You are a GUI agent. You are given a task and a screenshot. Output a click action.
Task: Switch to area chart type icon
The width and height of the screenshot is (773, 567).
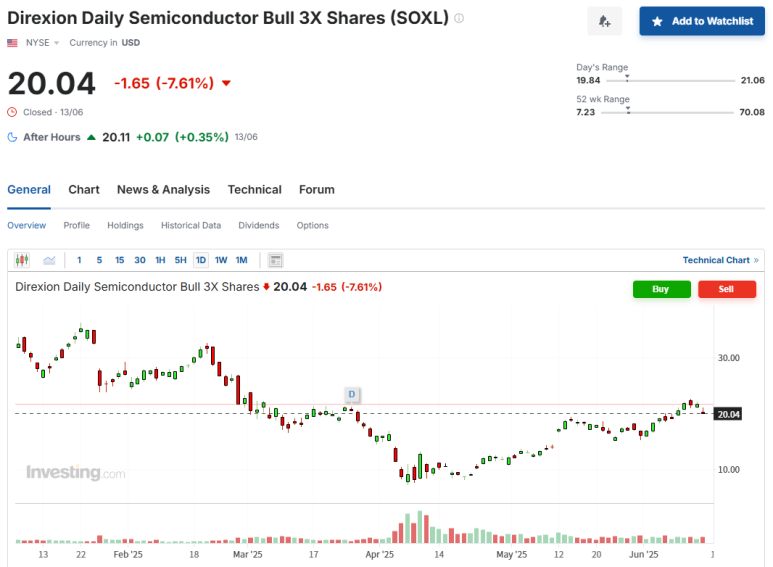49,260
